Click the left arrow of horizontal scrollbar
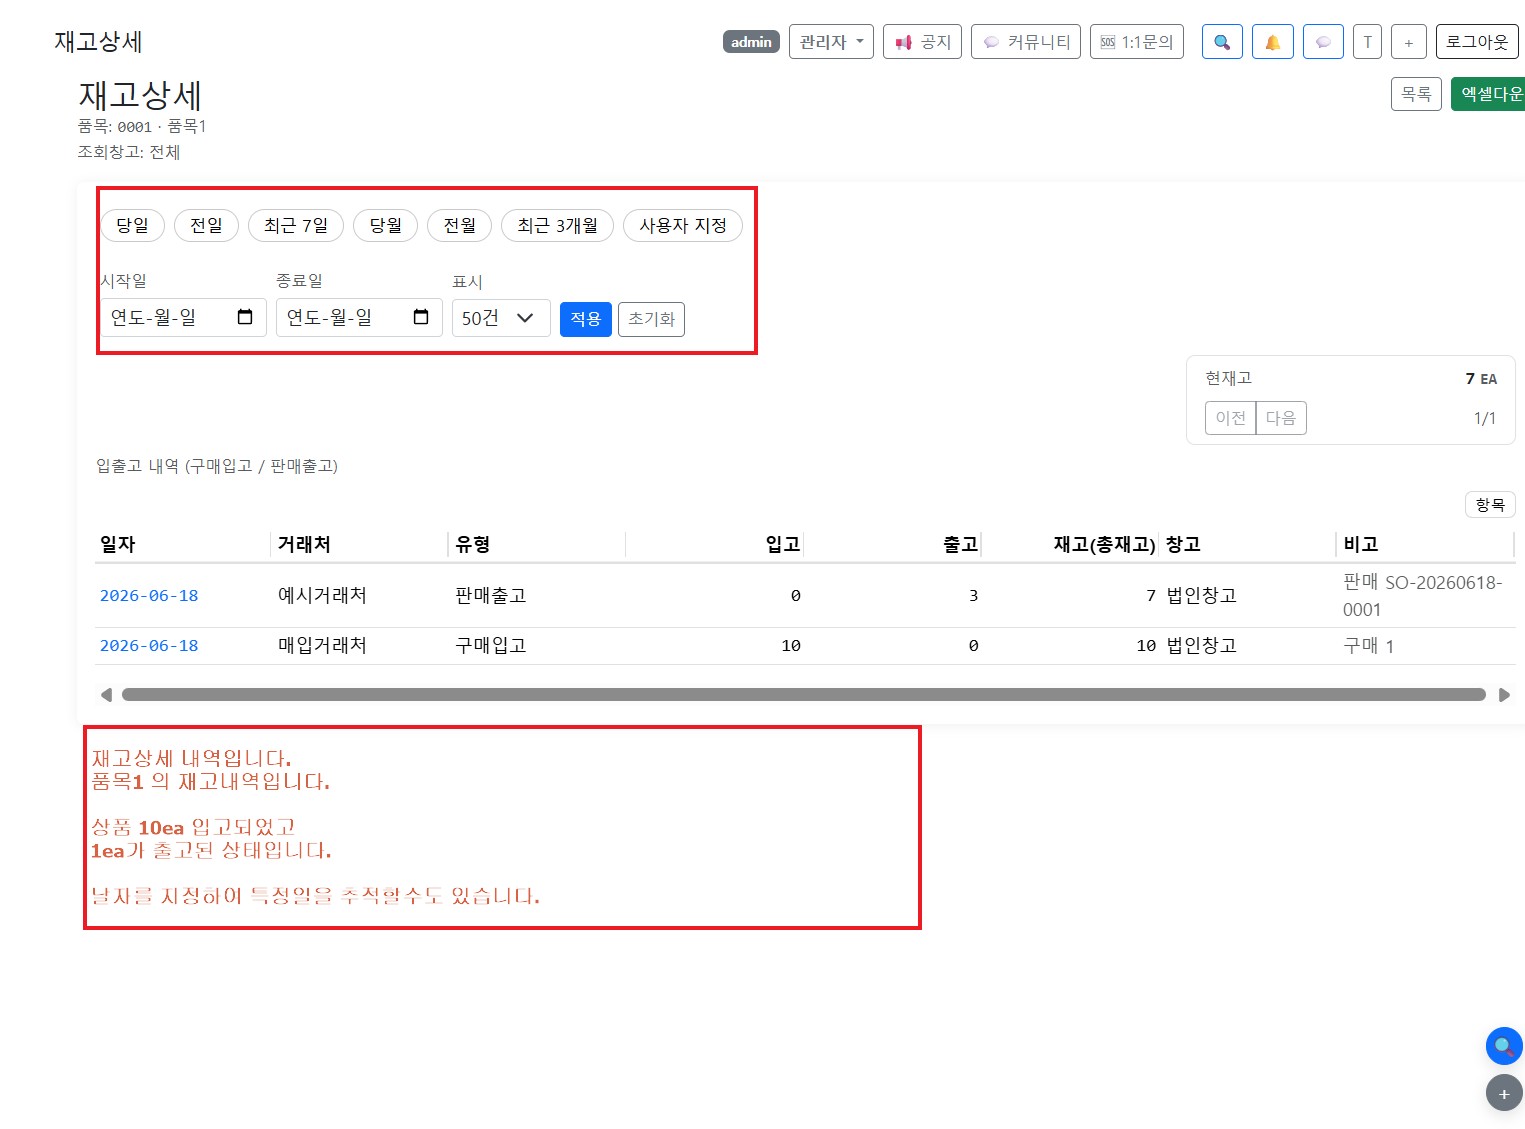 (x=106, y=695)
